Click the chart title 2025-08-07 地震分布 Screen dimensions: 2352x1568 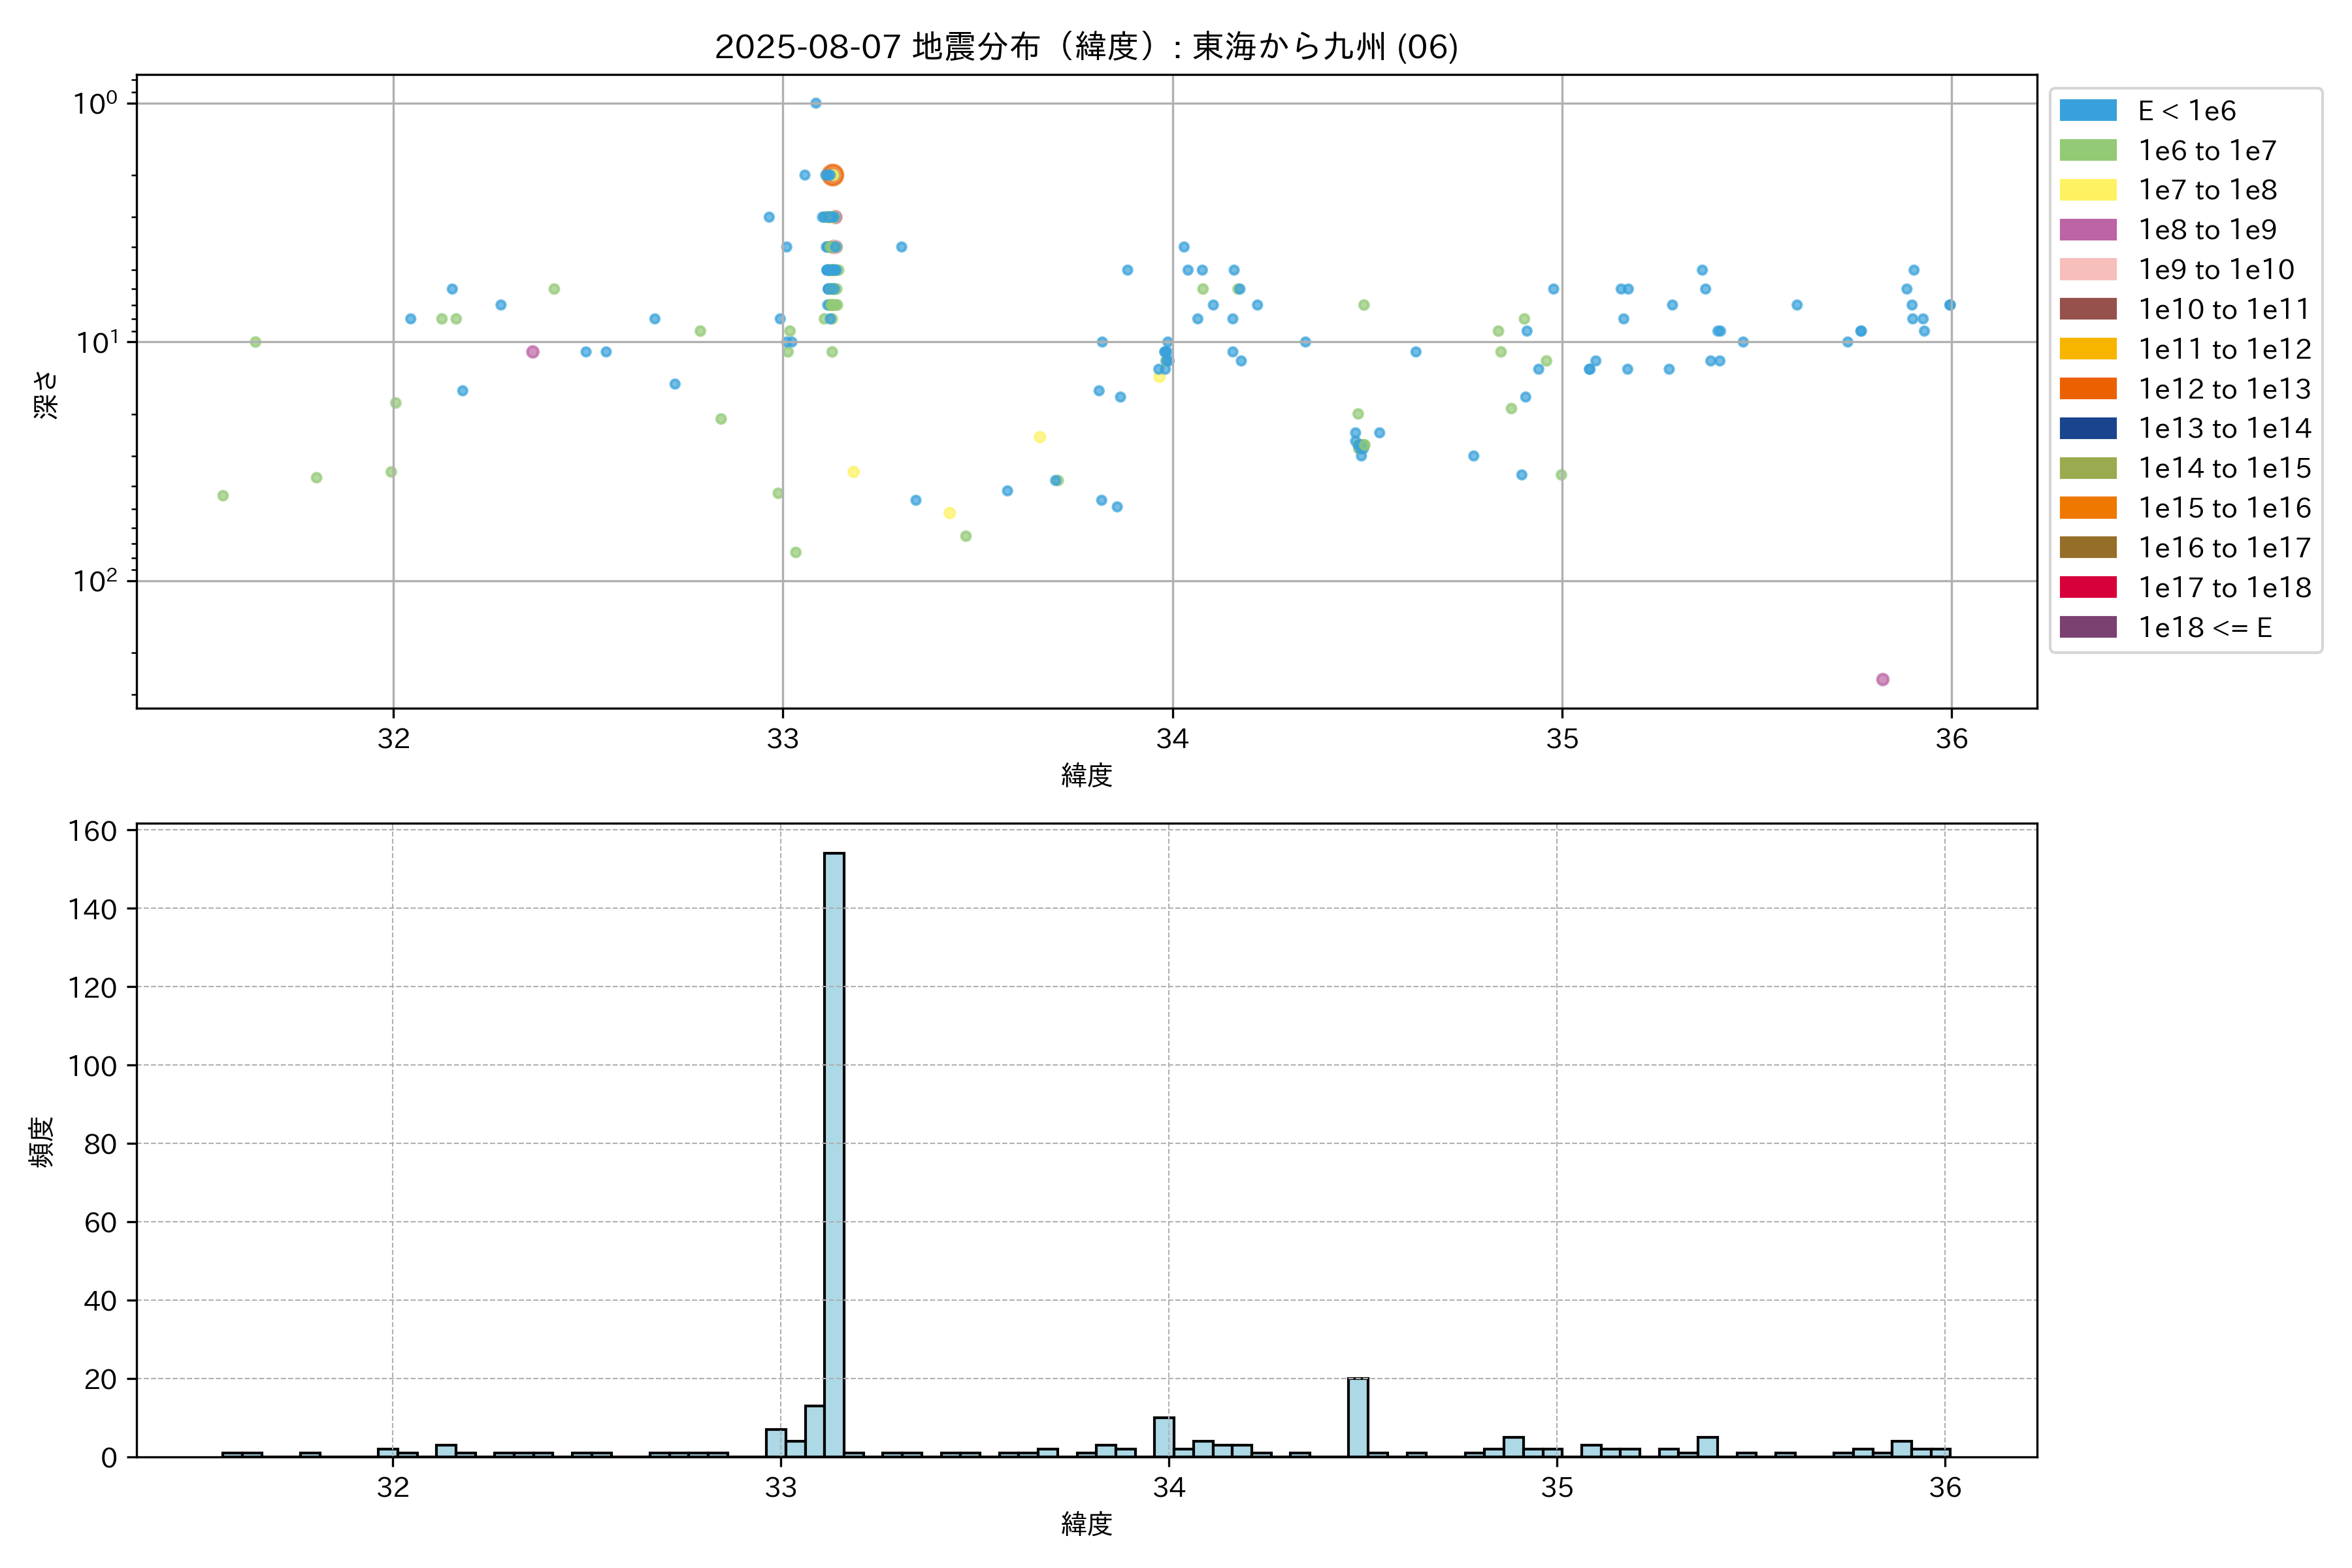click(1086, 46)
